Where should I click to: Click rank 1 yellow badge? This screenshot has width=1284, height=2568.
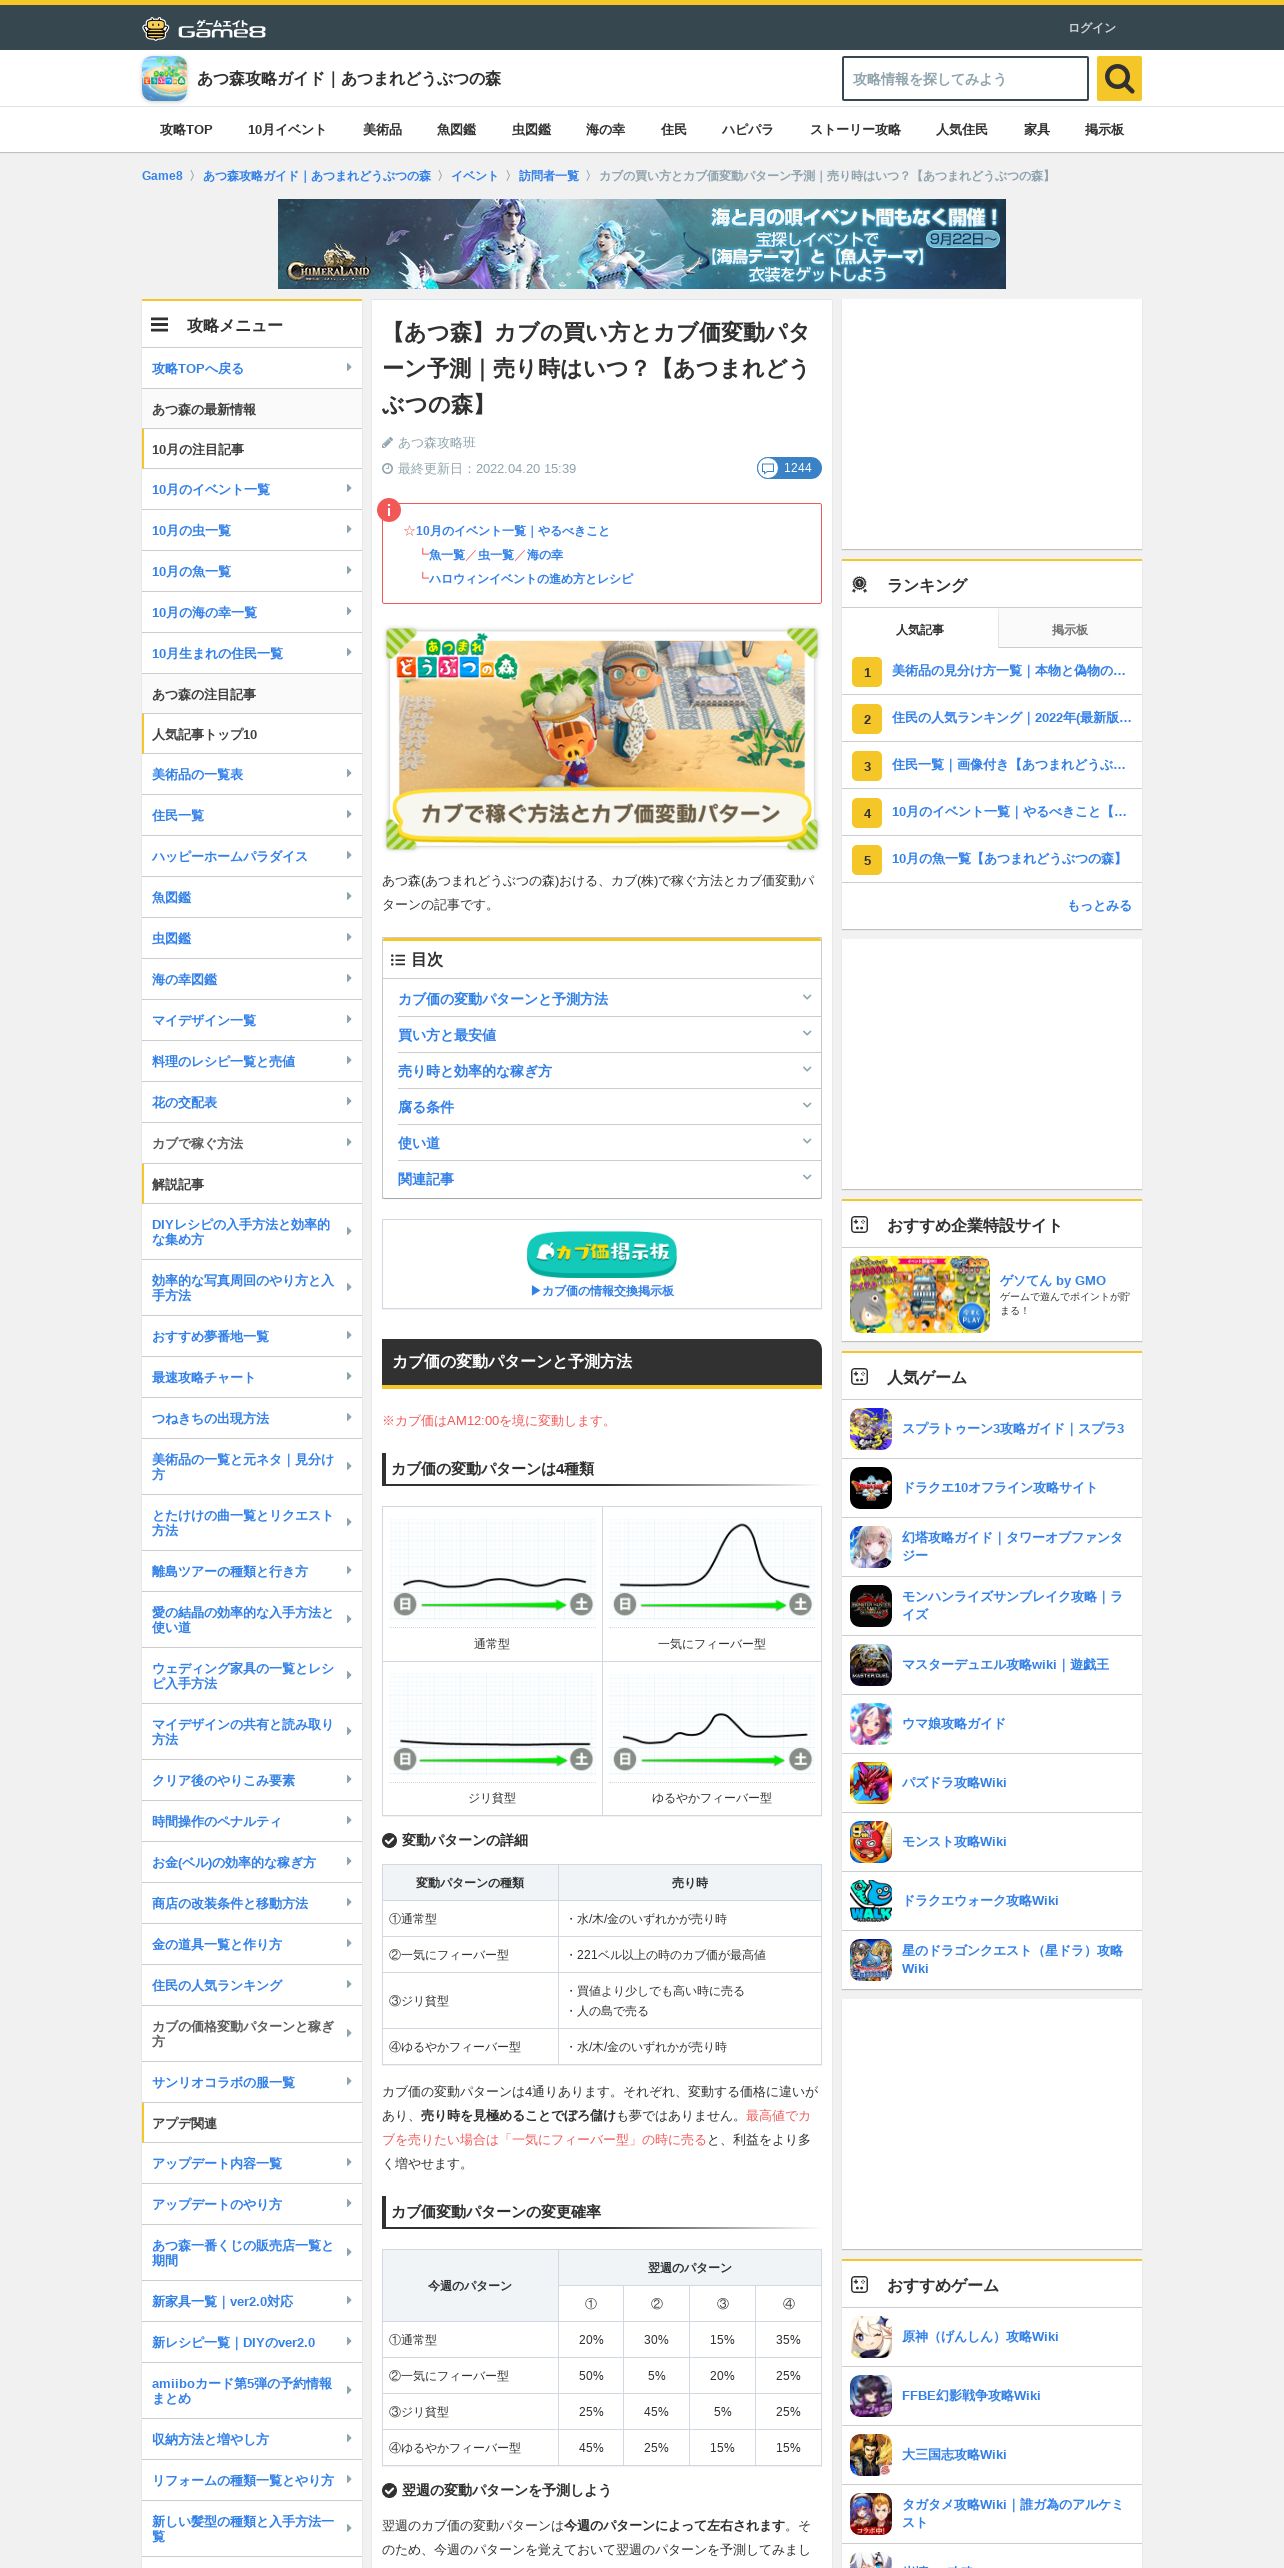[867, 672]
